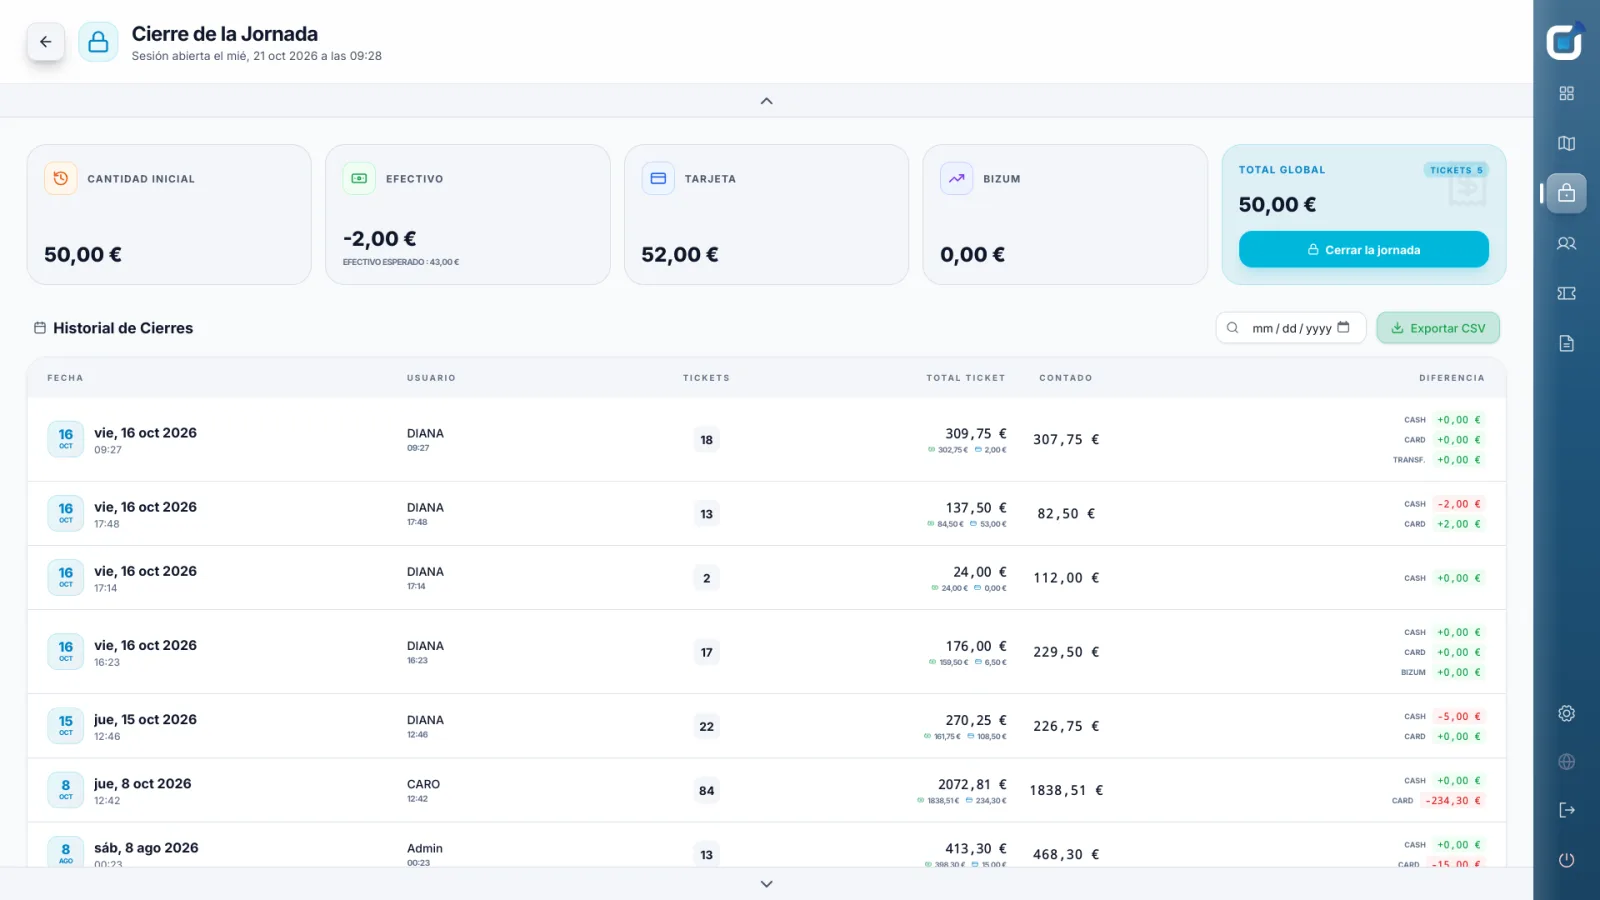Image resolution: width=1600 pixels, height=900 pixels.
Task: Click the FECHA column header
Action: click(x=65, y=378)
